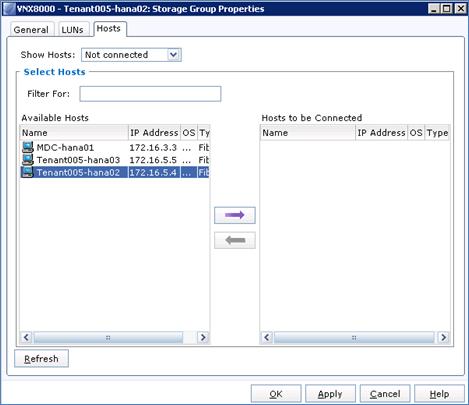Click the Cancel button

385,394
